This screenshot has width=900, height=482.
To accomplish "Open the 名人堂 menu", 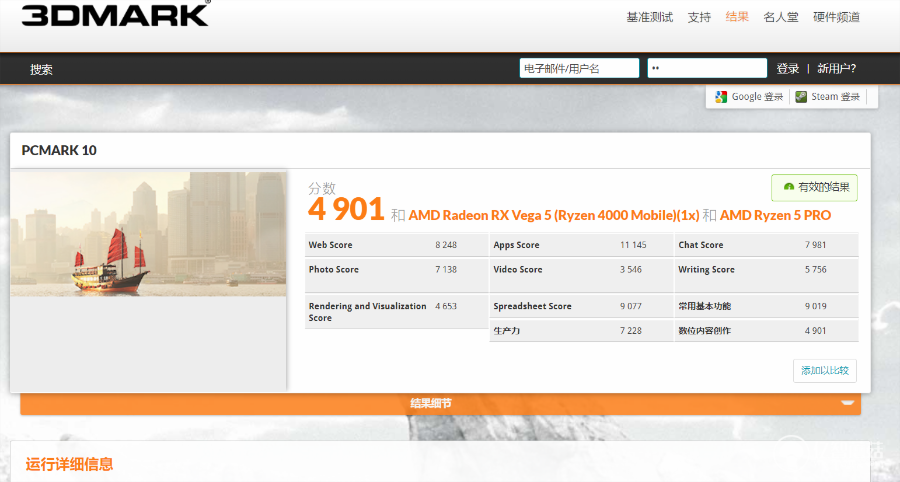I will click(x=781, y=17).
